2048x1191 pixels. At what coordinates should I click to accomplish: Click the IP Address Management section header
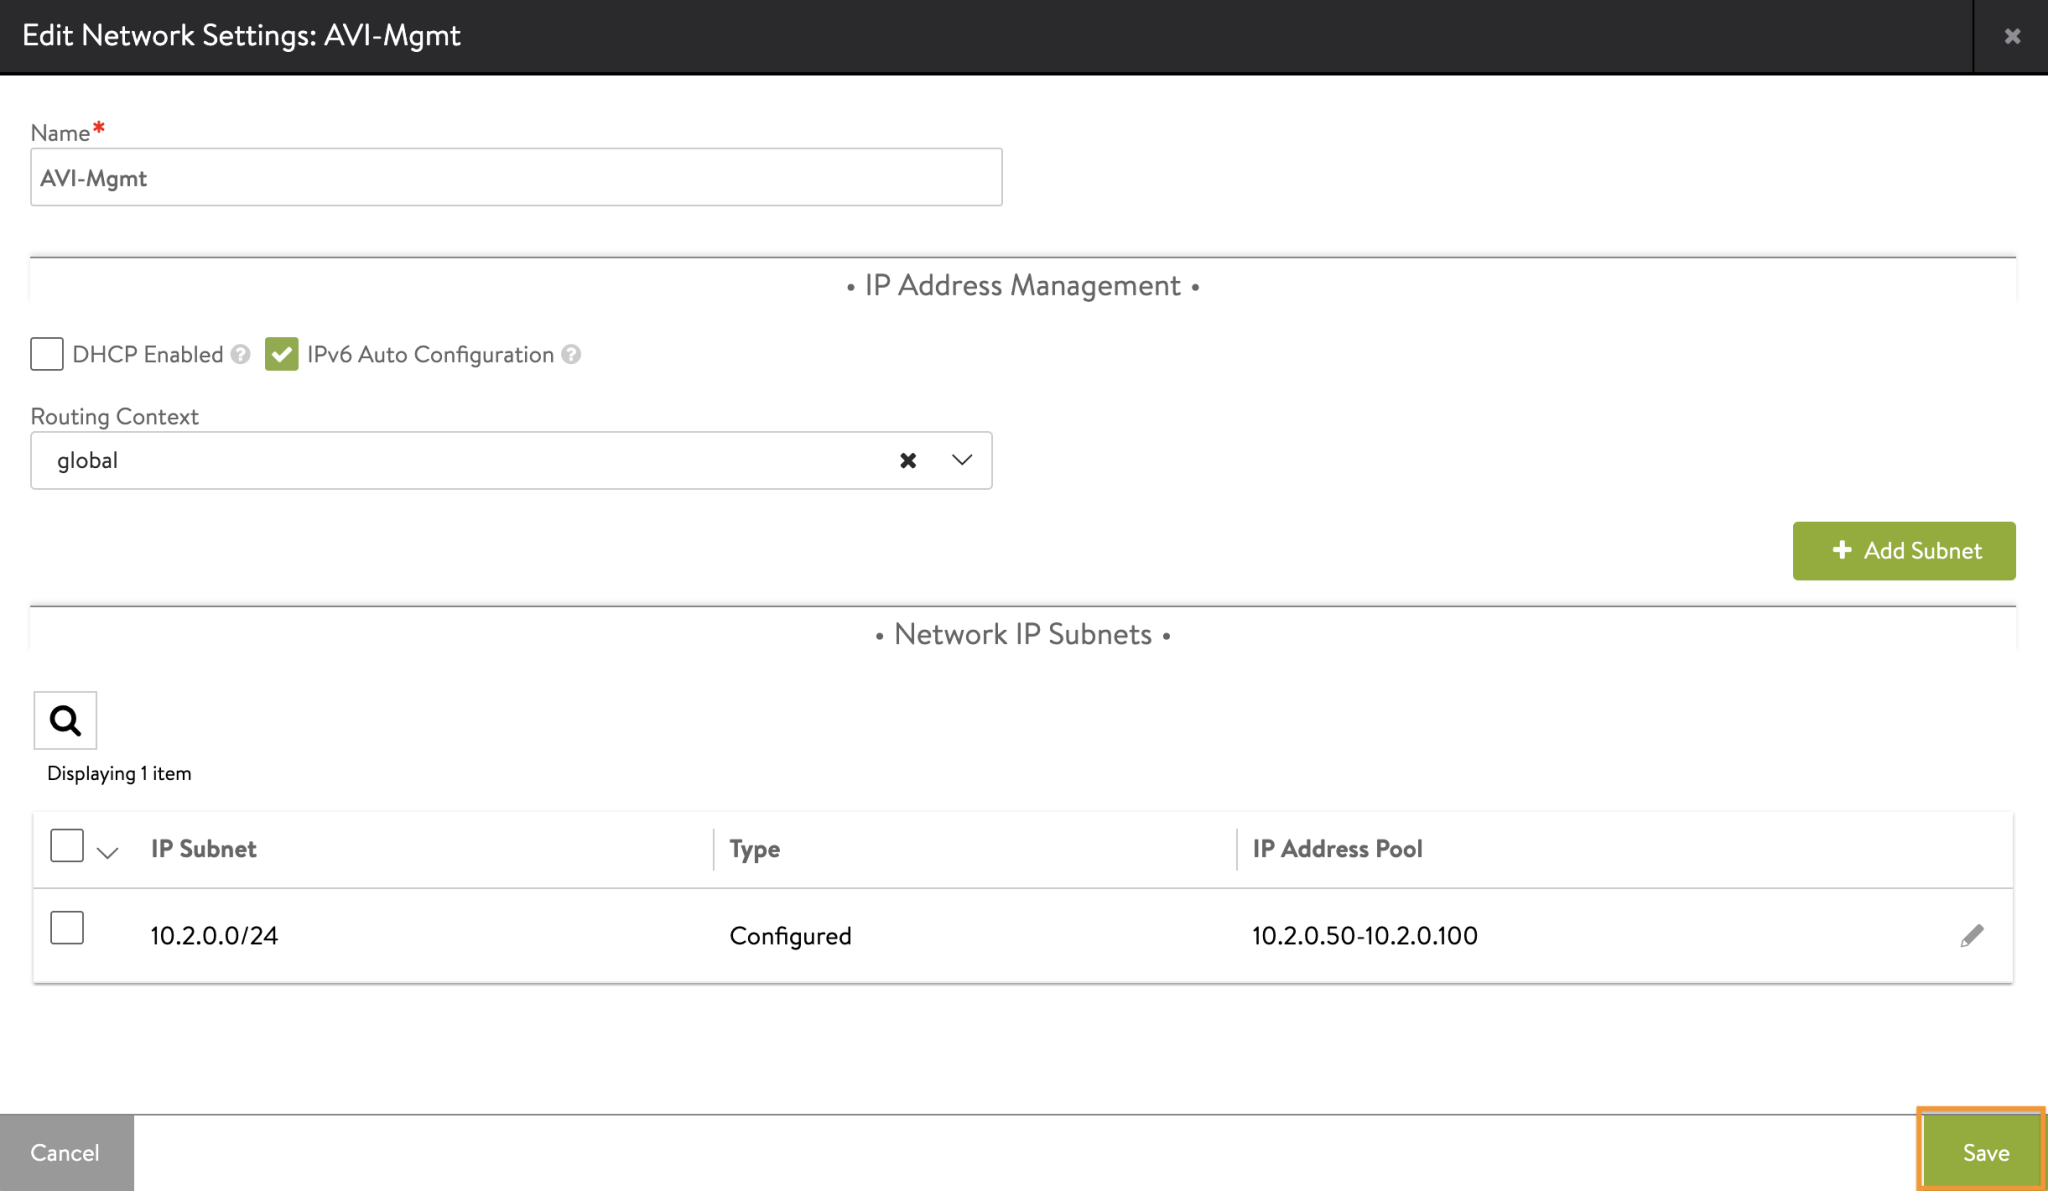tap(1022, 285)
